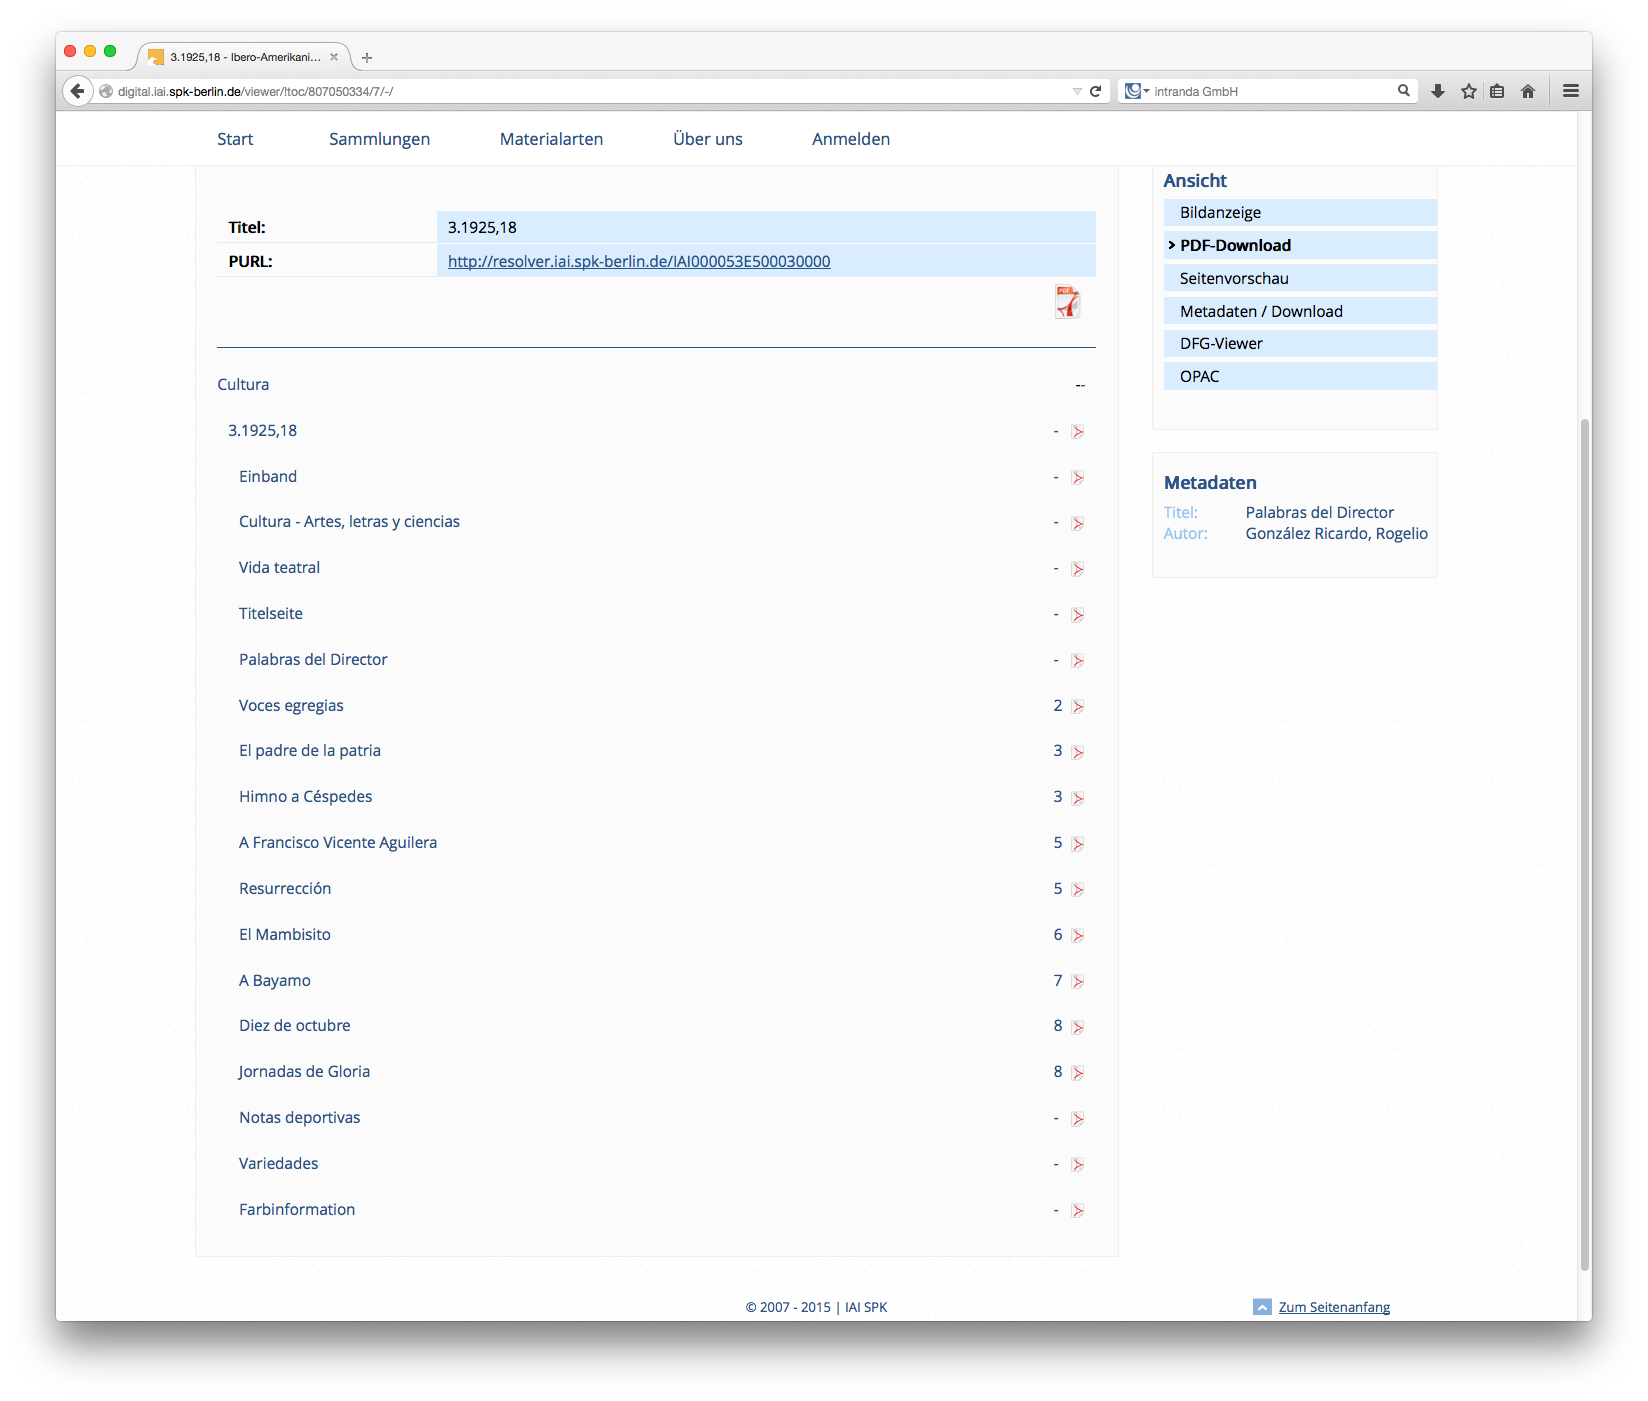Open the DFG-Viewer option
Screen dimensions: 1648x1401
point(1300,343)
